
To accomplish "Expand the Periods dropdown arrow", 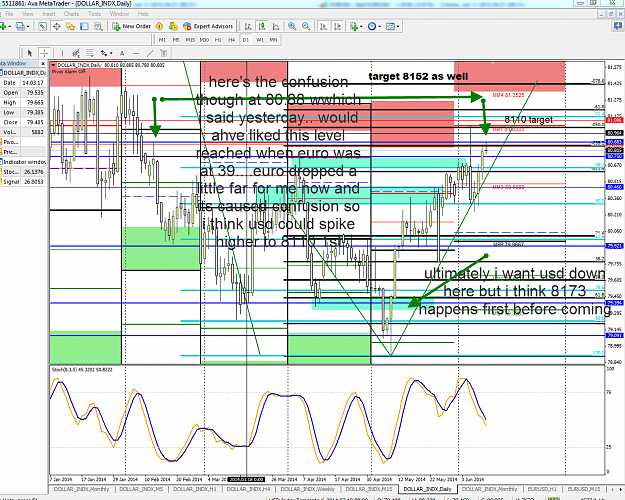I will (x=379, y=27).
